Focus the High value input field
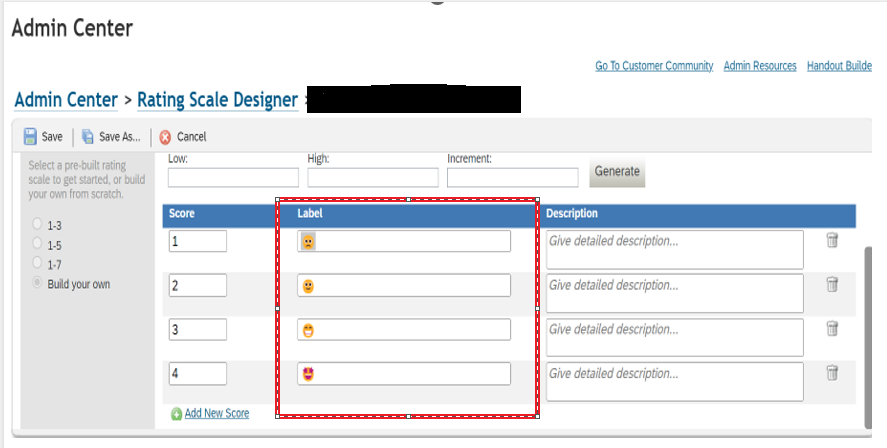Viewport: 887px width, 448px height. tap(373, 178)
